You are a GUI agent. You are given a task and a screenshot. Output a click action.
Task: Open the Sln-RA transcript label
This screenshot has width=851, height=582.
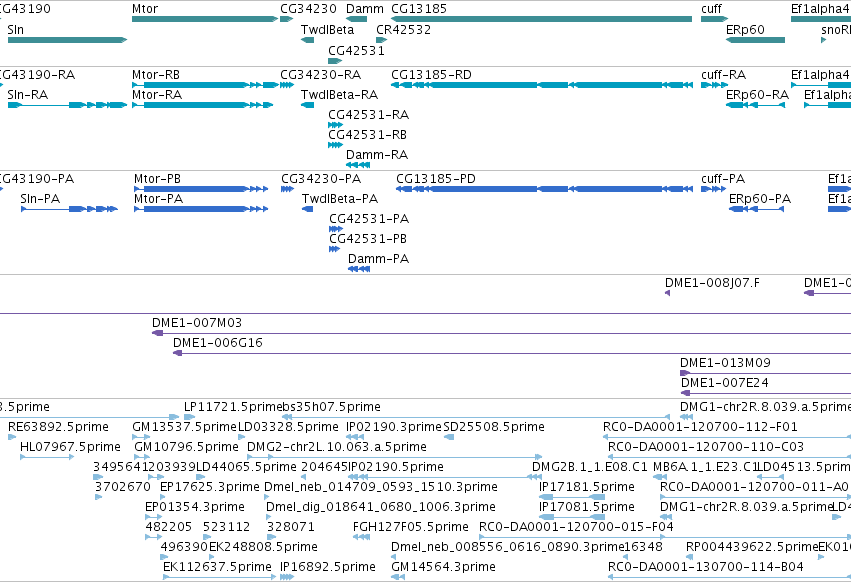click(28, 95)
